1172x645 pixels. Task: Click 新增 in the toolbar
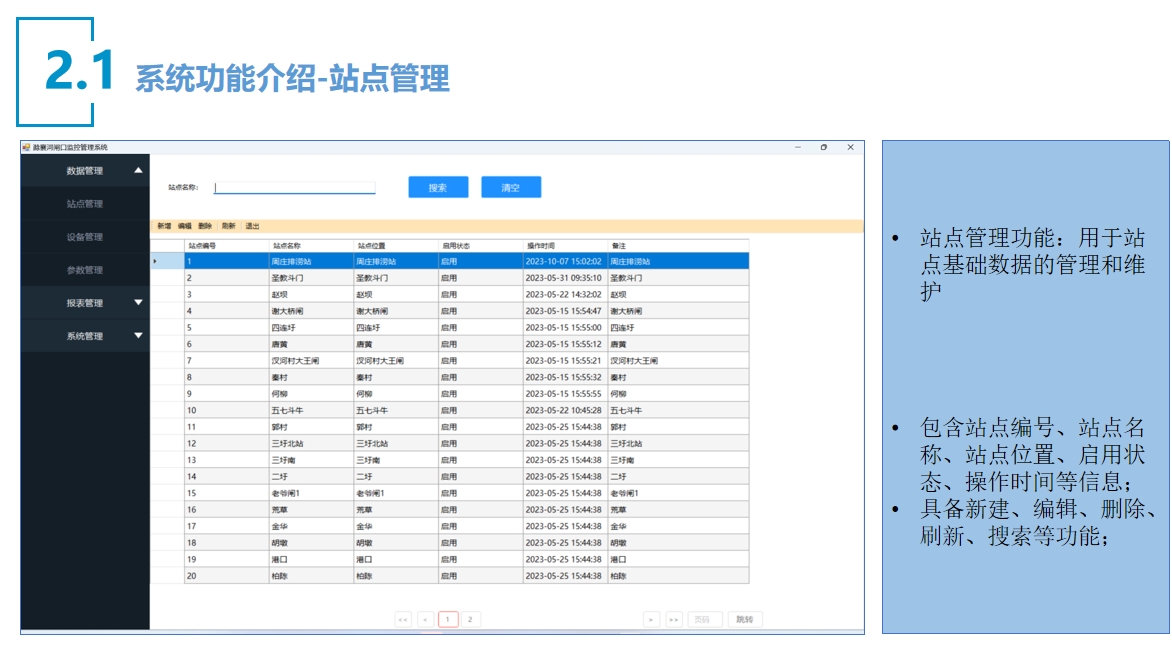point(164,226)
